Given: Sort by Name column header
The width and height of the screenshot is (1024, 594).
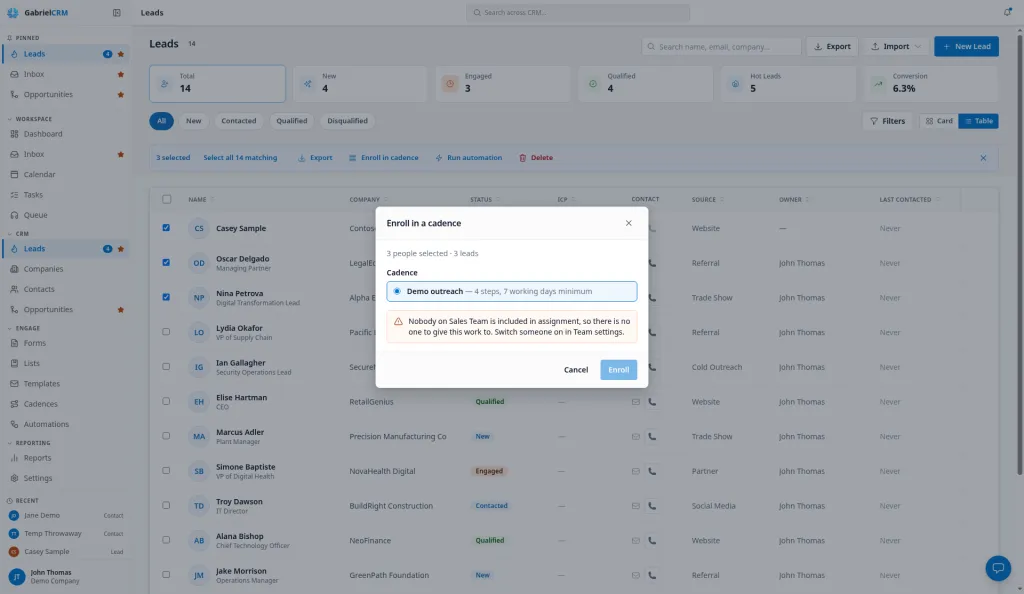Looking at the screenshot, I should point(201,200).
